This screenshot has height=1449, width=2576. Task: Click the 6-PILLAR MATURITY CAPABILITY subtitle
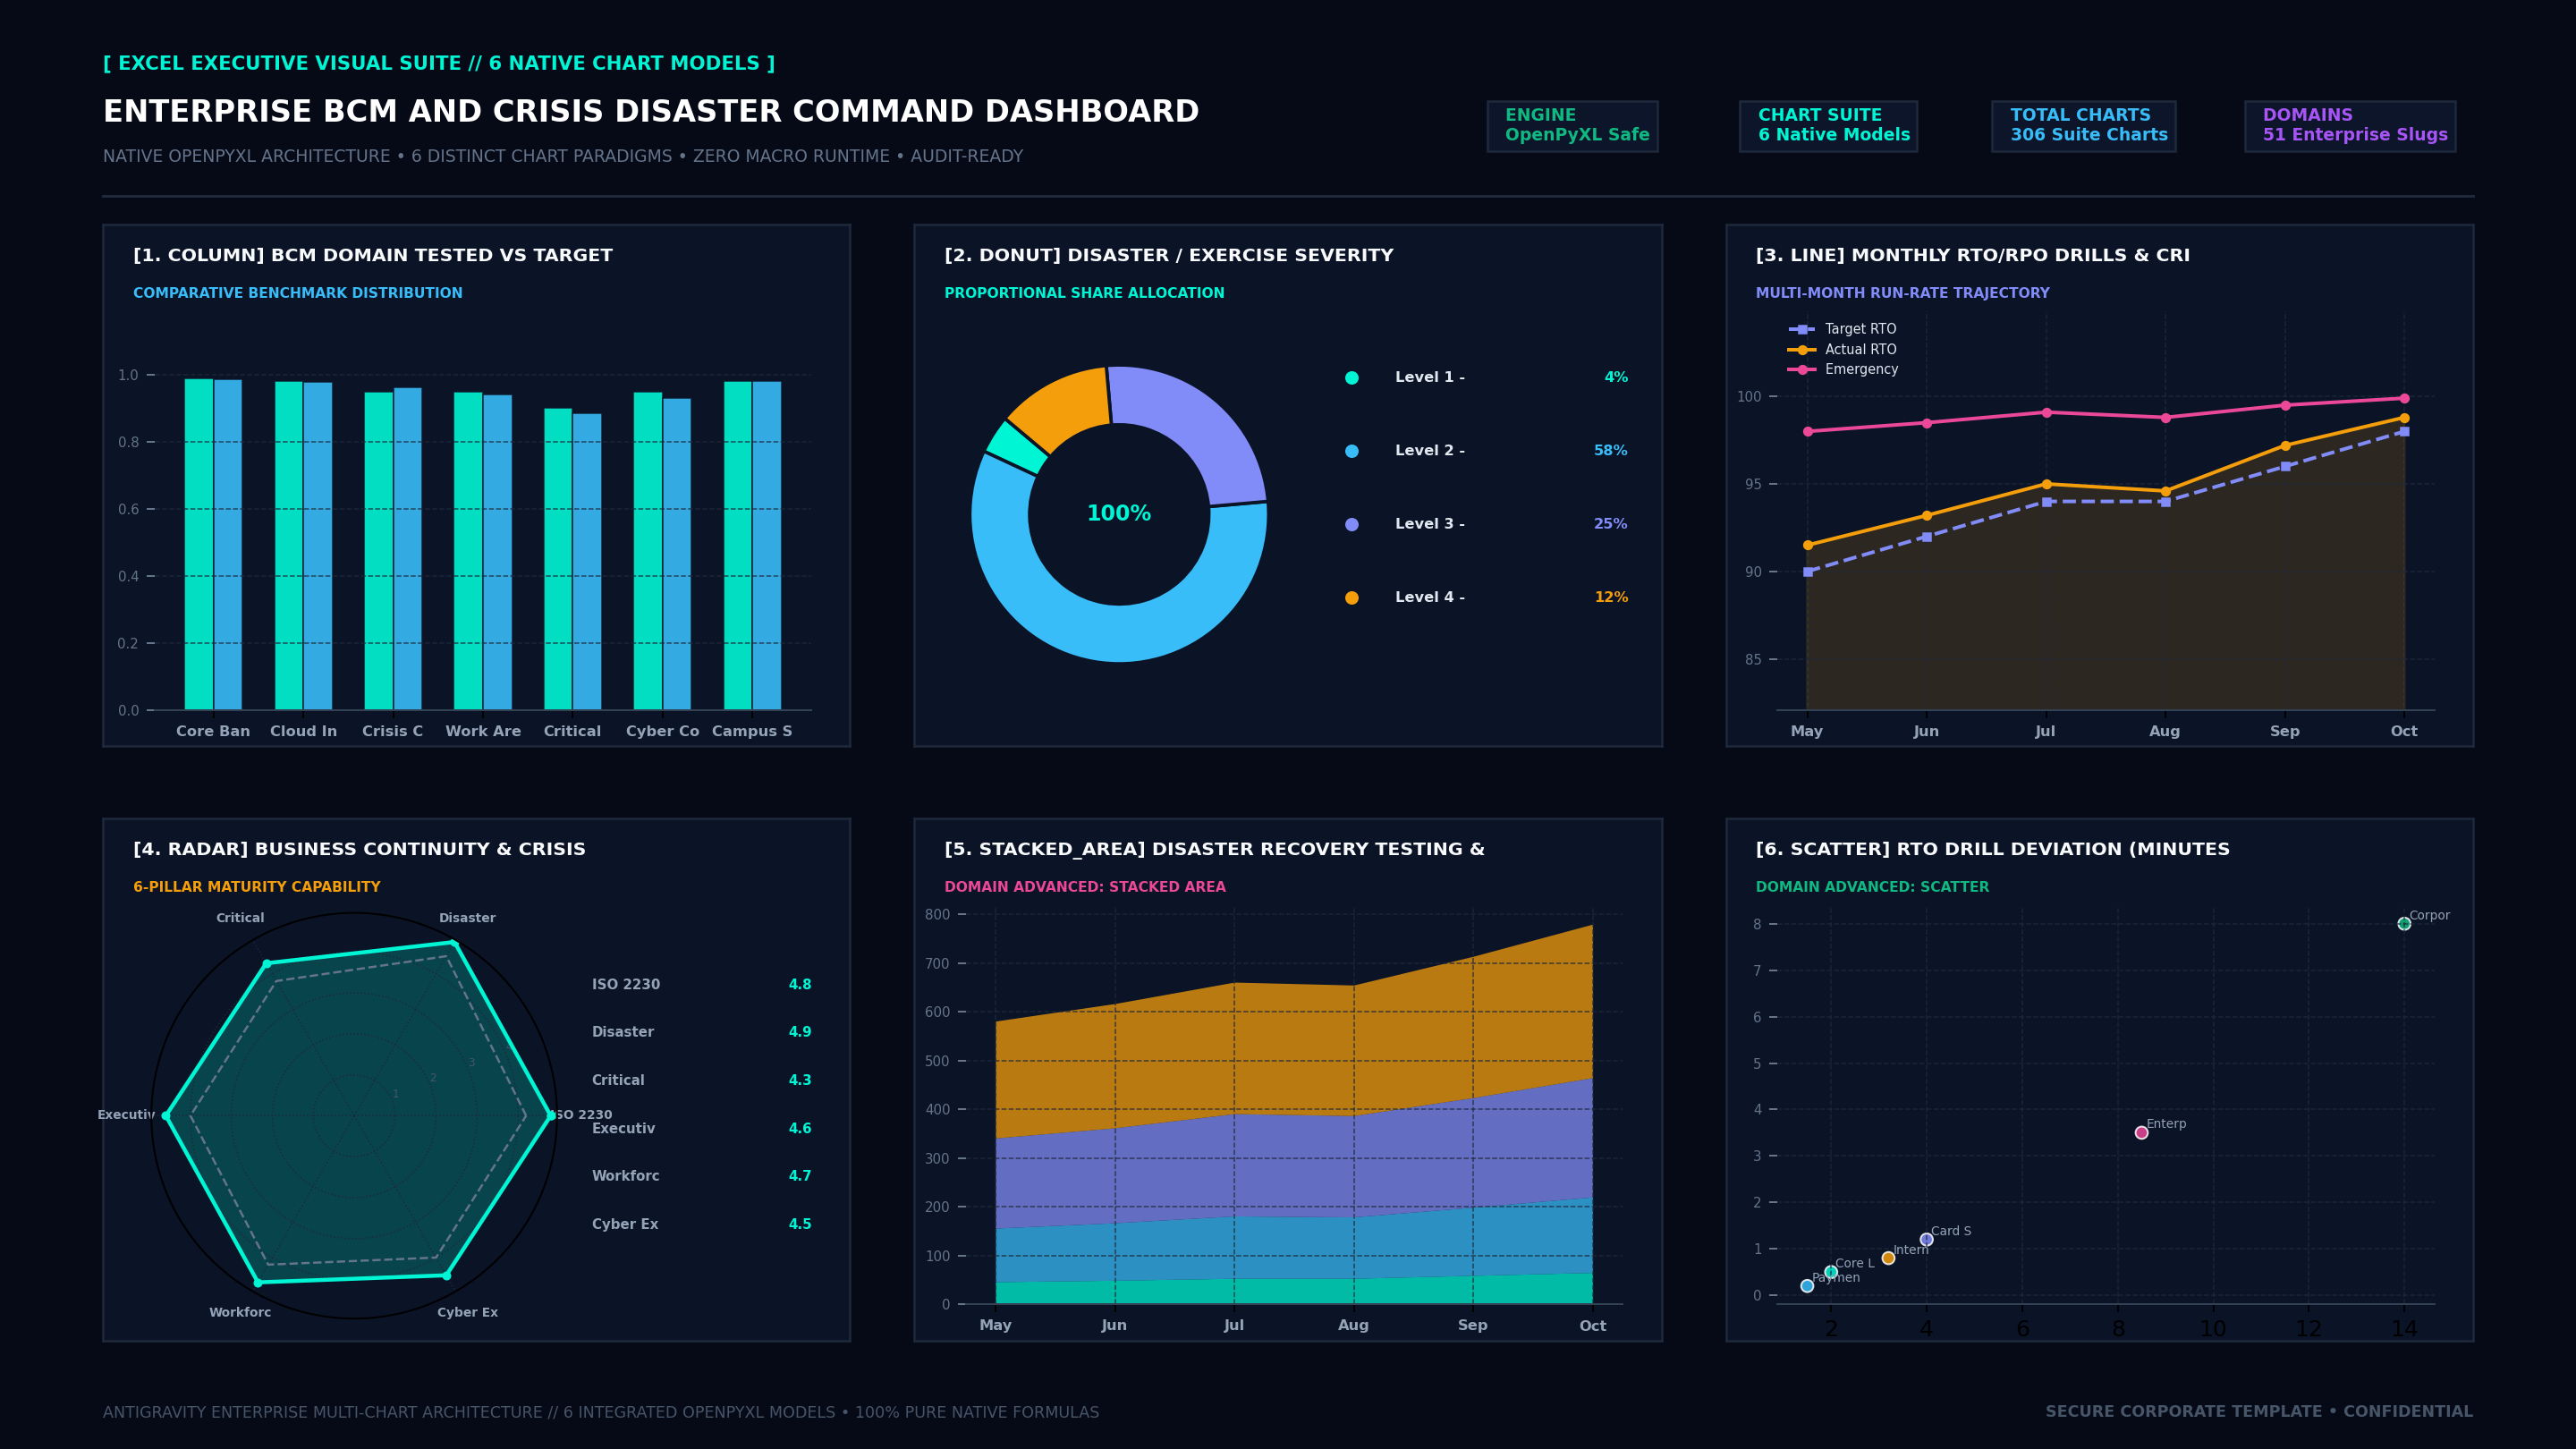[257, 888]
